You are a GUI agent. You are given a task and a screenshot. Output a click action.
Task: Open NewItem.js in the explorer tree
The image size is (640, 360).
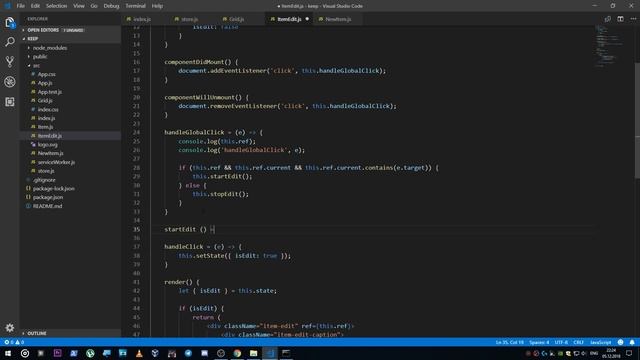tap(51, 153)
